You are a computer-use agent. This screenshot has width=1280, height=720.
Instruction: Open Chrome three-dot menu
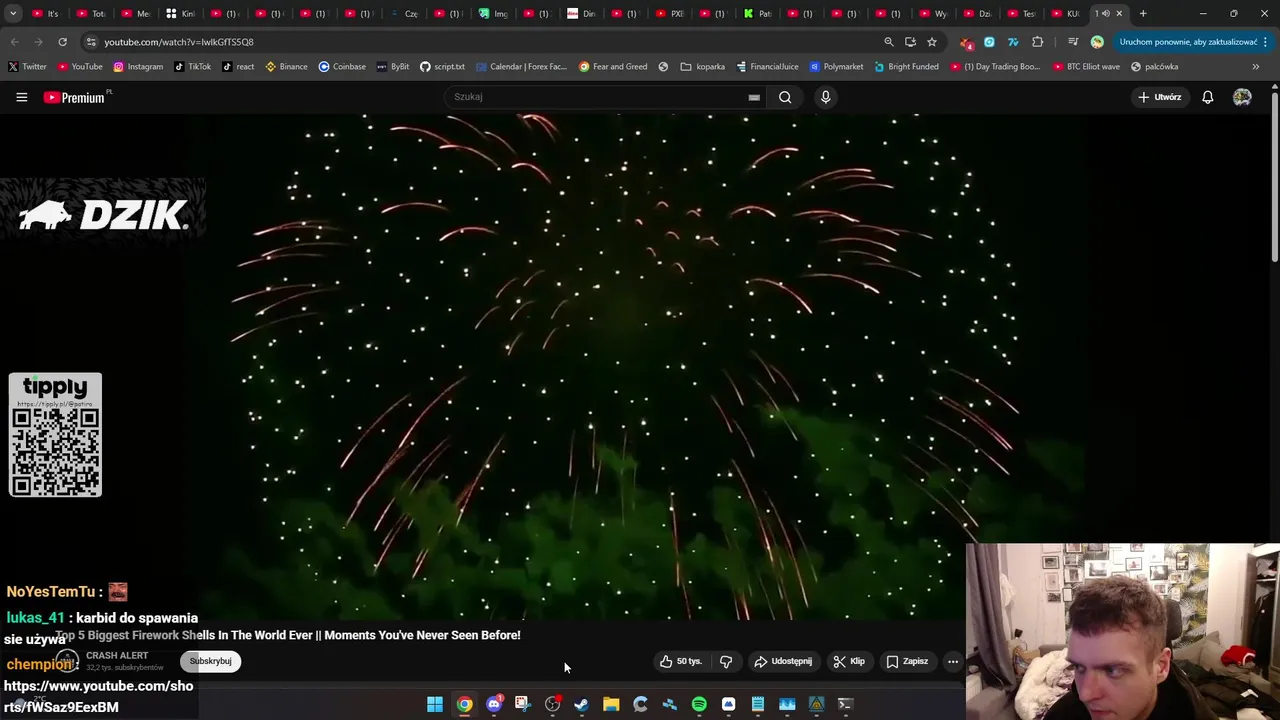pos(1266,42)
